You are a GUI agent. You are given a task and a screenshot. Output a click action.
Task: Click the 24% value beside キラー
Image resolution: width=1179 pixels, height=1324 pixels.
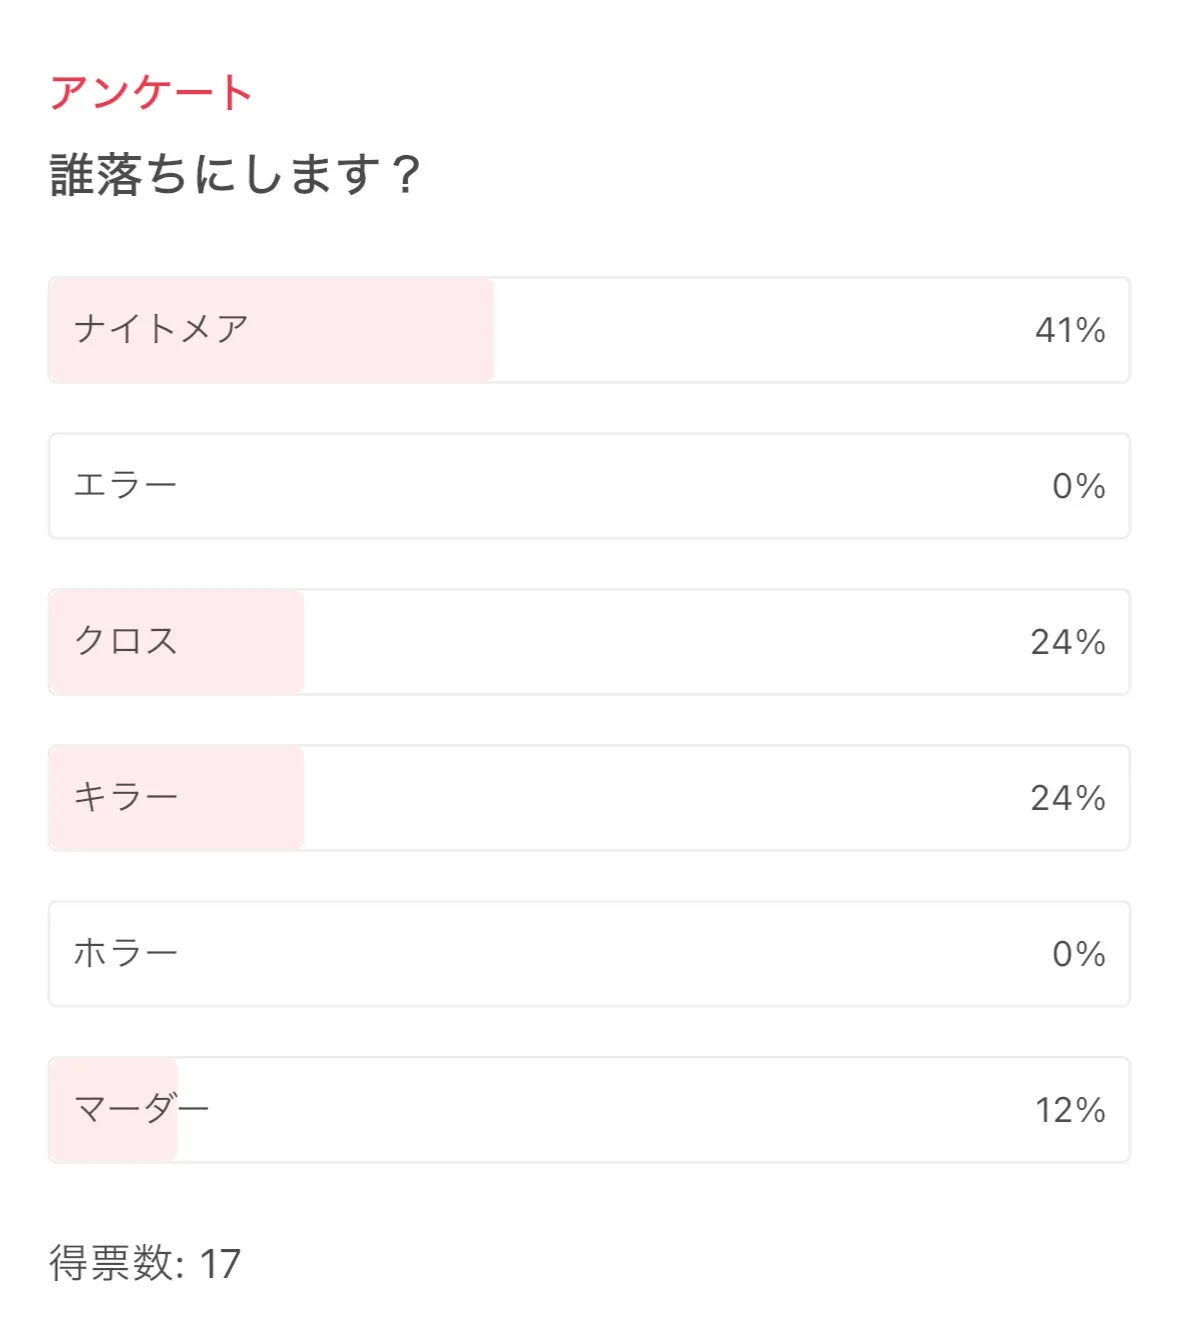[x=1067, y=798]
